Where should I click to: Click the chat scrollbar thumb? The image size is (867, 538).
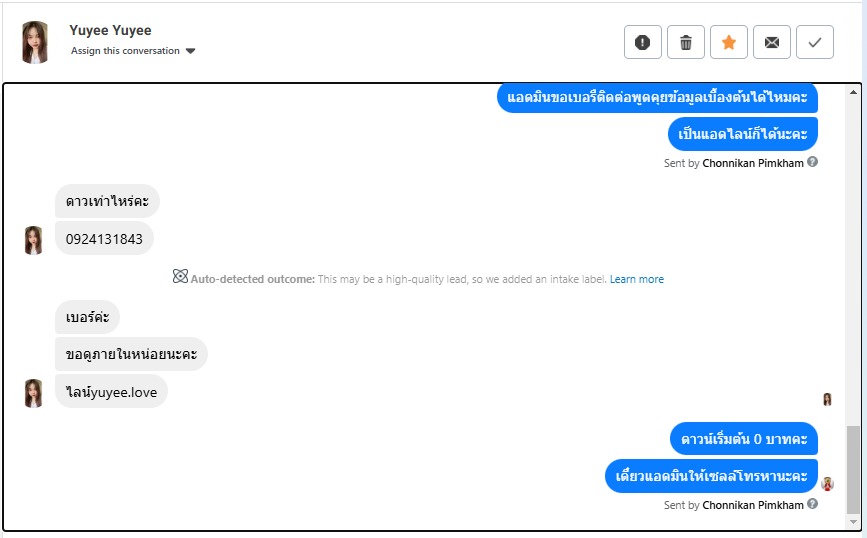point(852,468)
